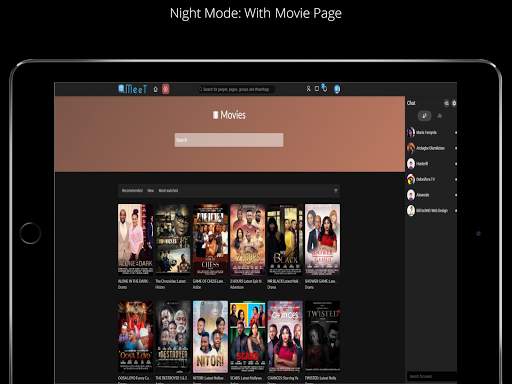Open the Scars movie poster

pos(248,337)
